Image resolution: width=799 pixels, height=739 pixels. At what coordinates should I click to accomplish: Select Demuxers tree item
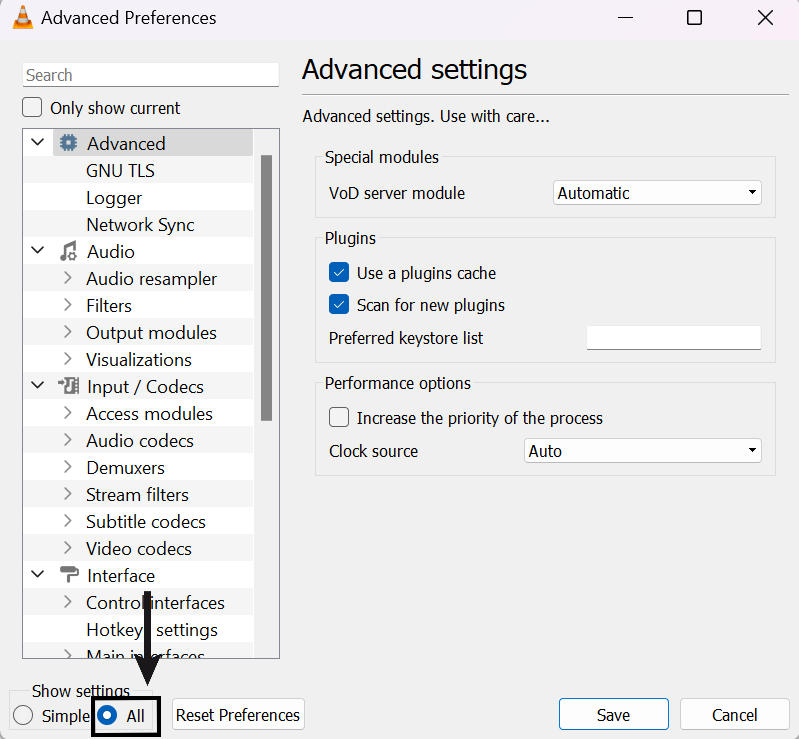[x=125, y=468]
